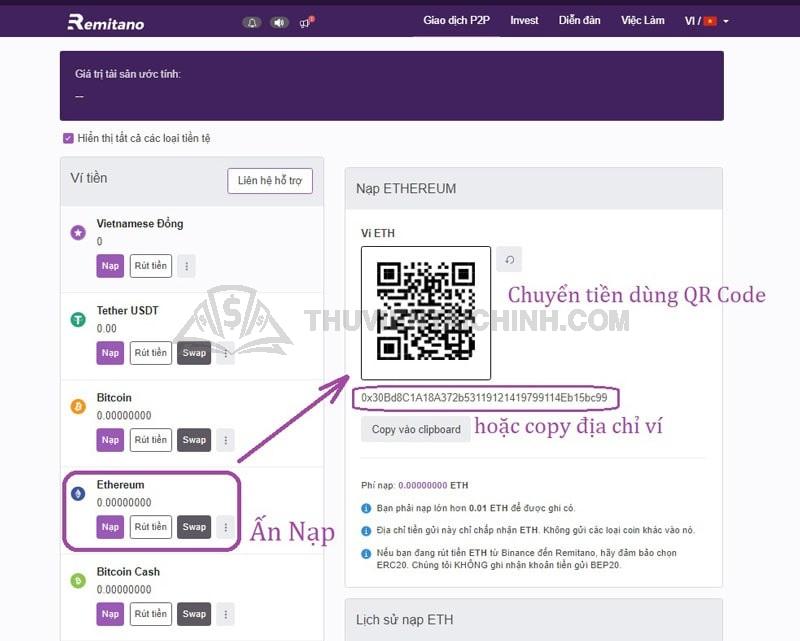Open the Invest menu item
Screen dimensions: 800x641
[524, 20]
